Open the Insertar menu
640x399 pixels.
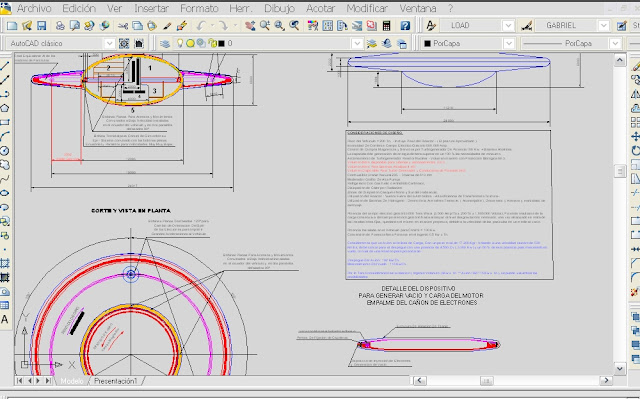click(151, 8)
